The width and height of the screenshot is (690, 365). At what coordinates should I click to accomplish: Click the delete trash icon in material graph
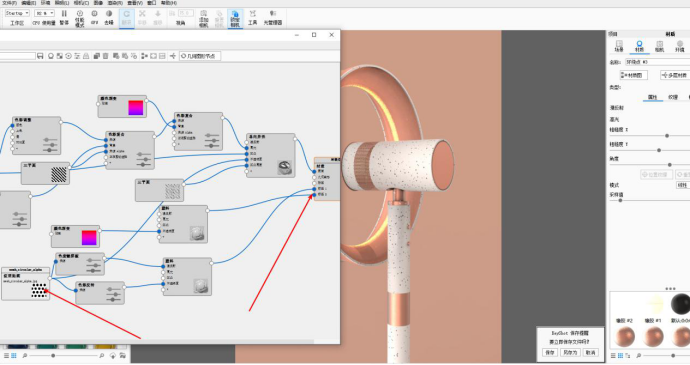pyautogui.click(x=106, y=56)
